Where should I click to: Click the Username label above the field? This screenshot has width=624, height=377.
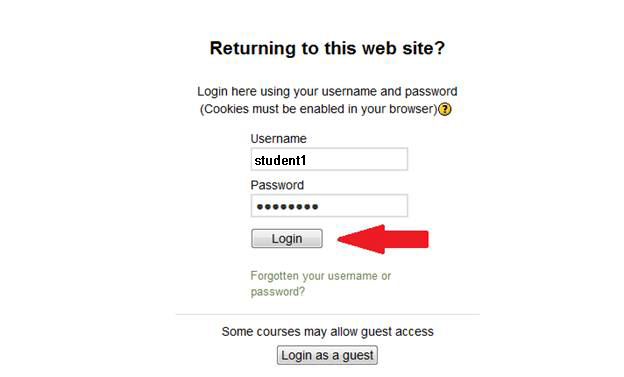coord(279,139)
